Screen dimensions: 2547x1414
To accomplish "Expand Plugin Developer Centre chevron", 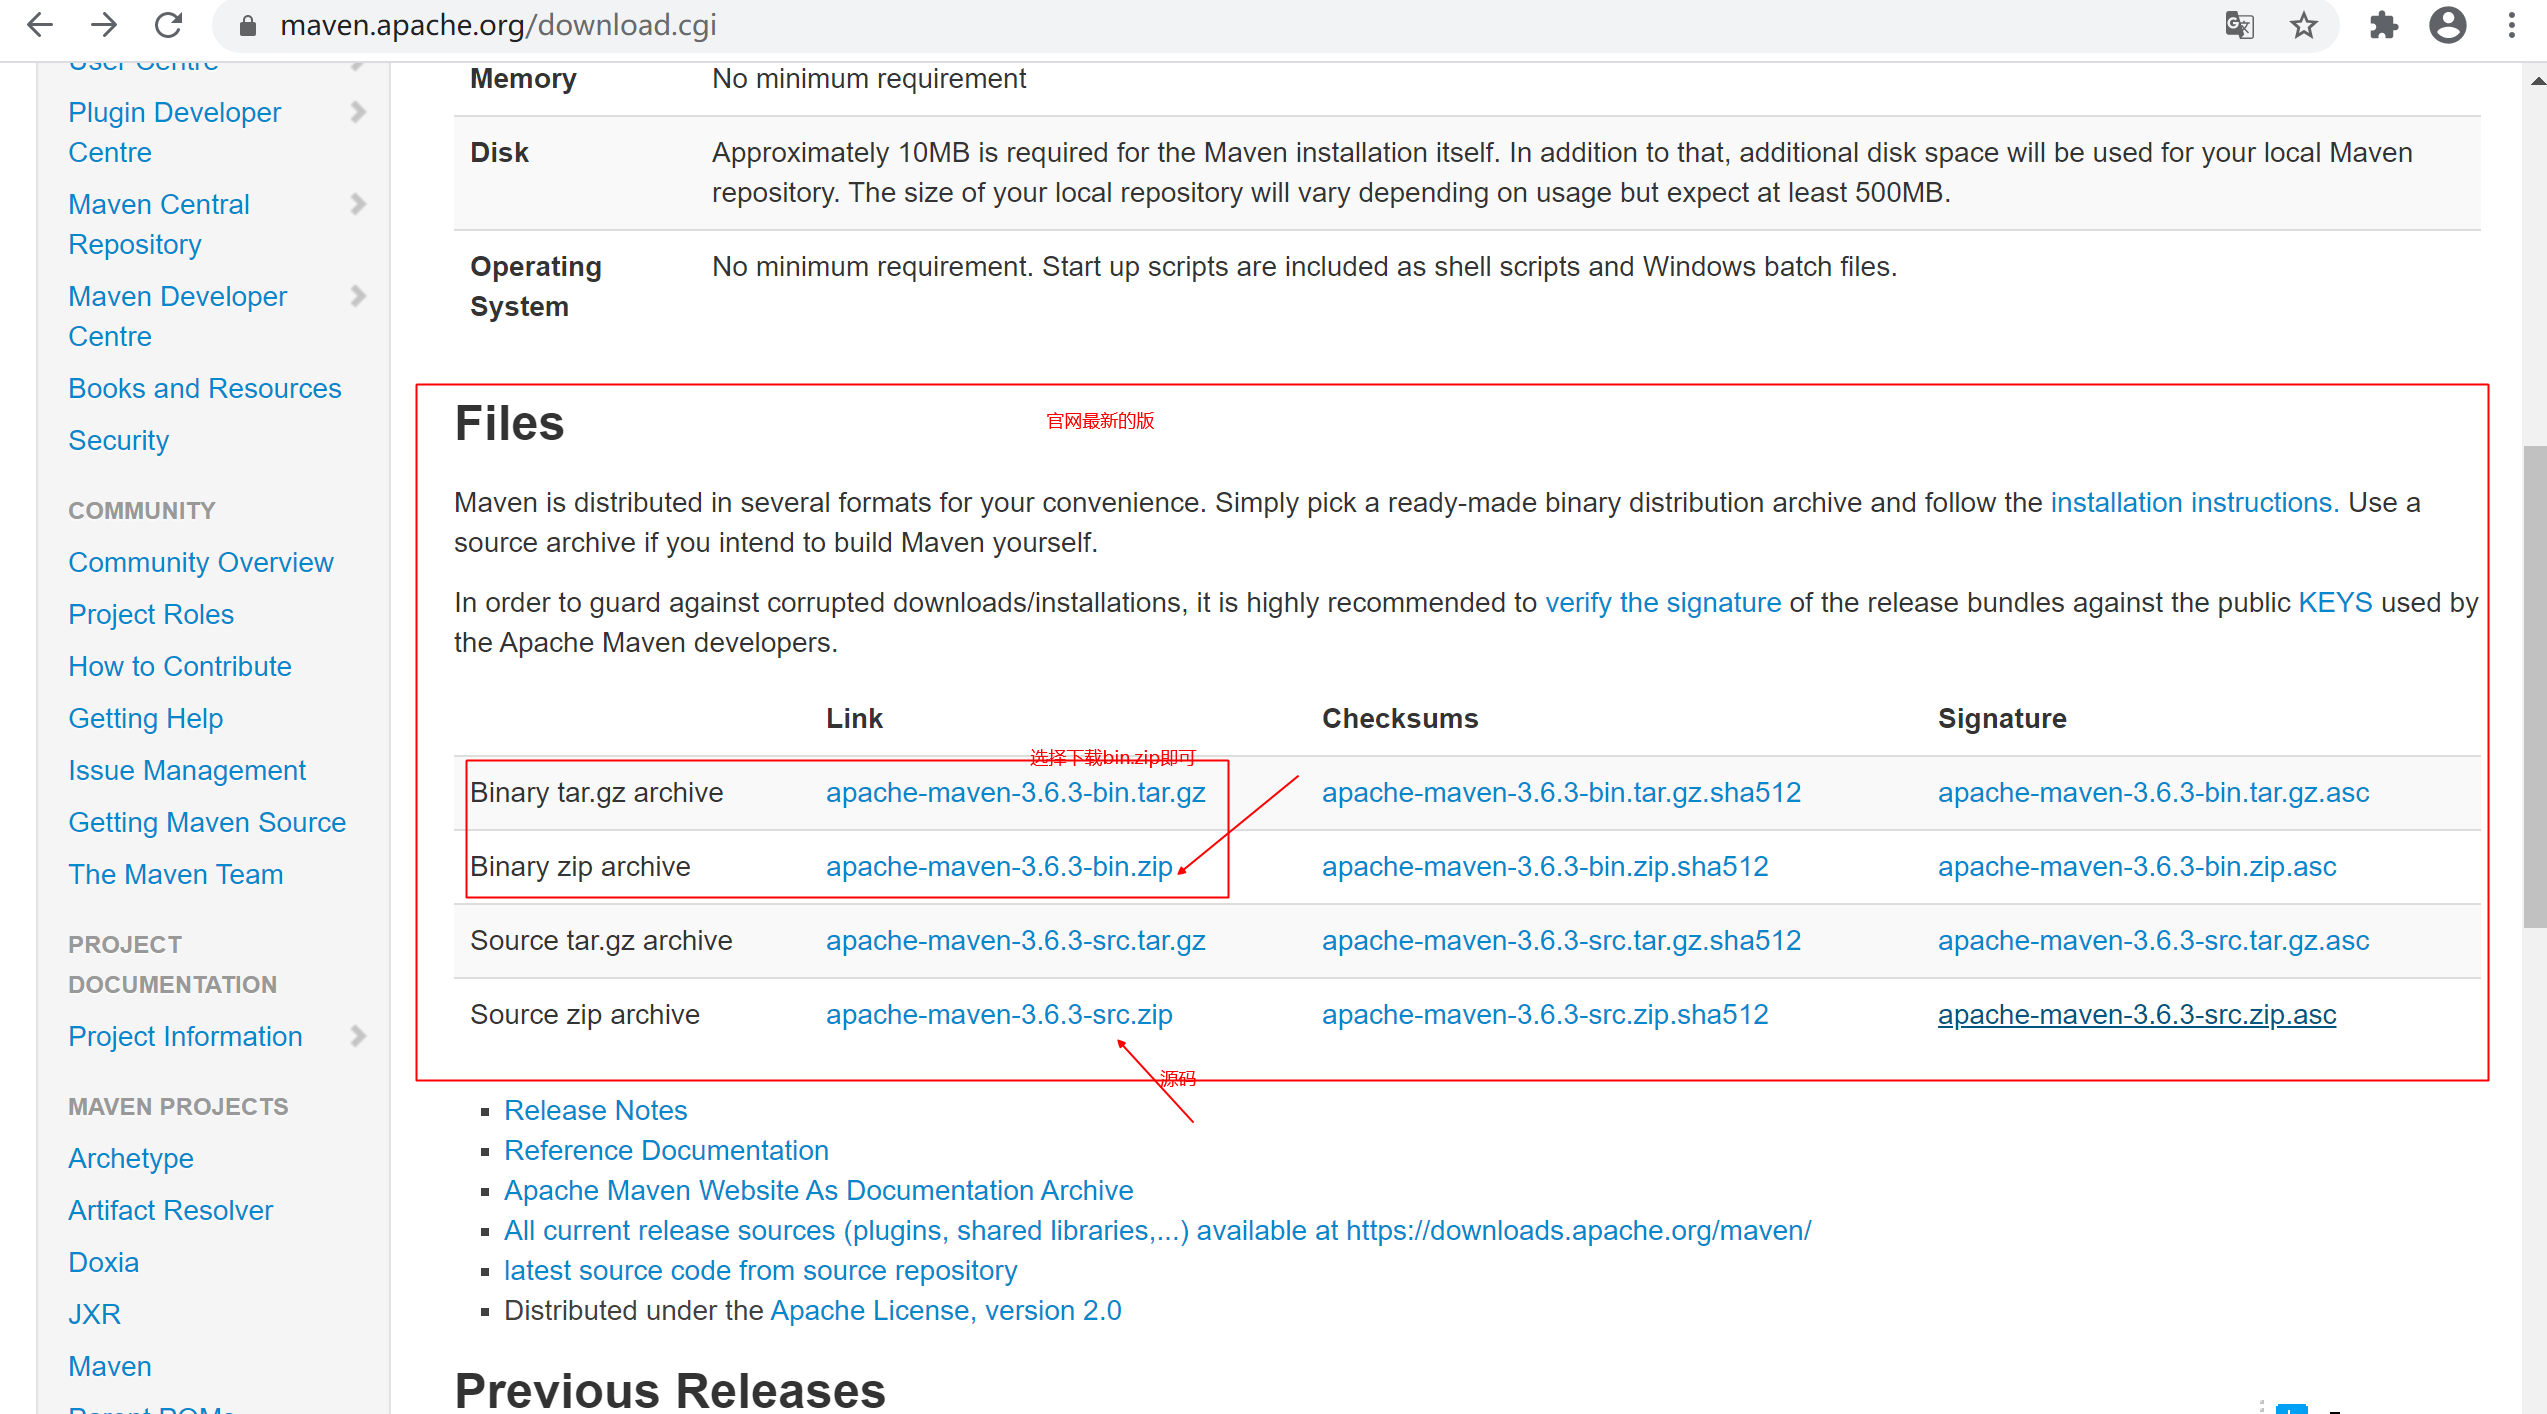I will click(358, 112).
